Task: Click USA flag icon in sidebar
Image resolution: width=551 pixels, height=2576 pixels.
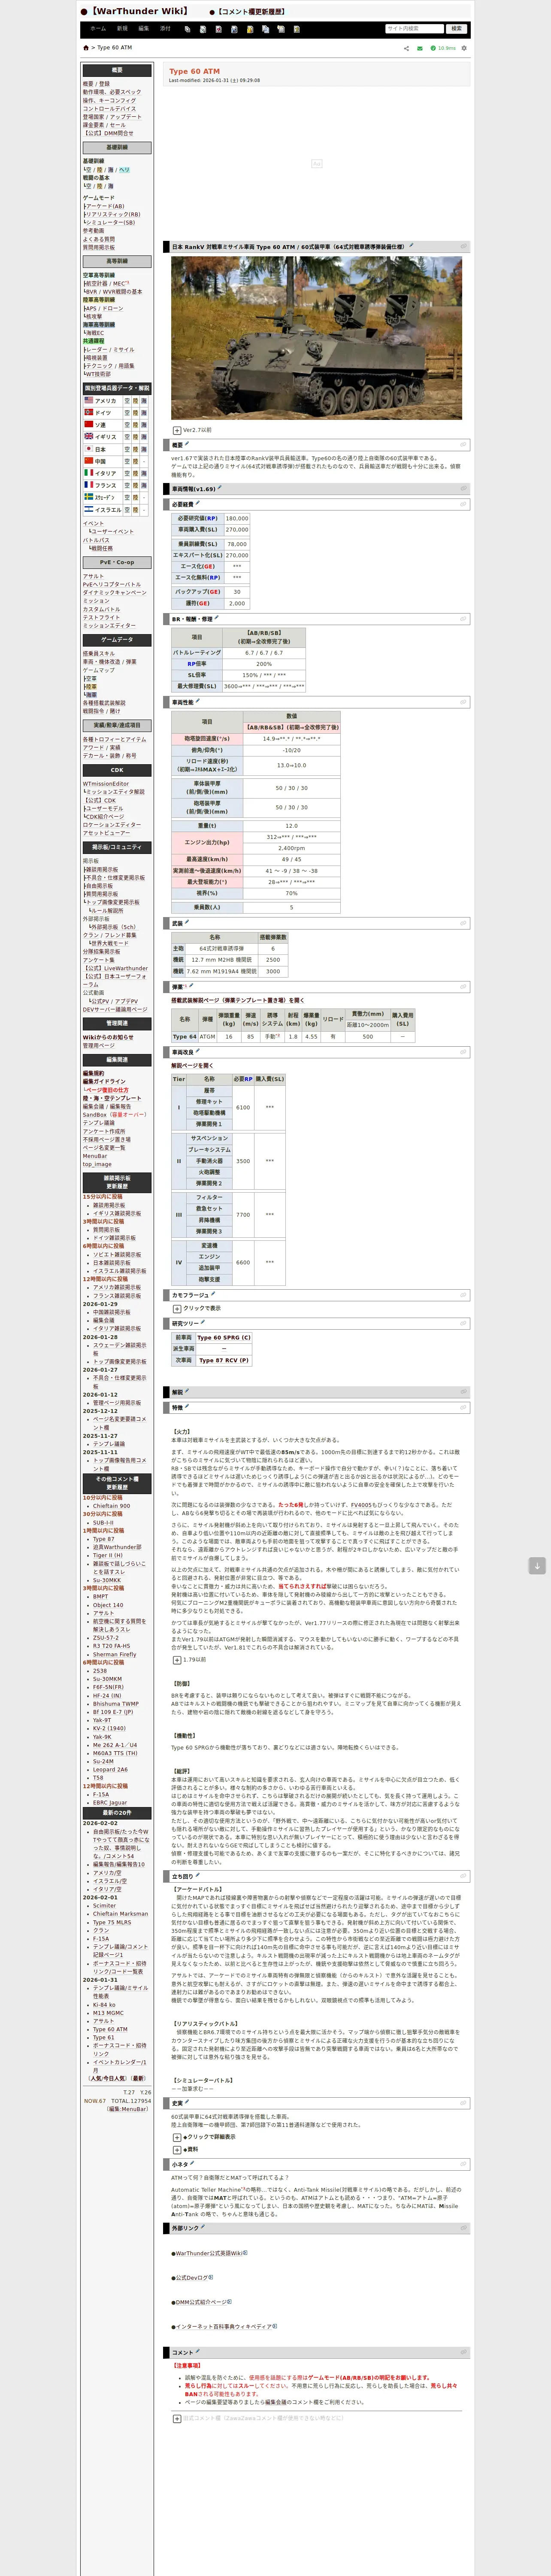Action: pos(89,400)
